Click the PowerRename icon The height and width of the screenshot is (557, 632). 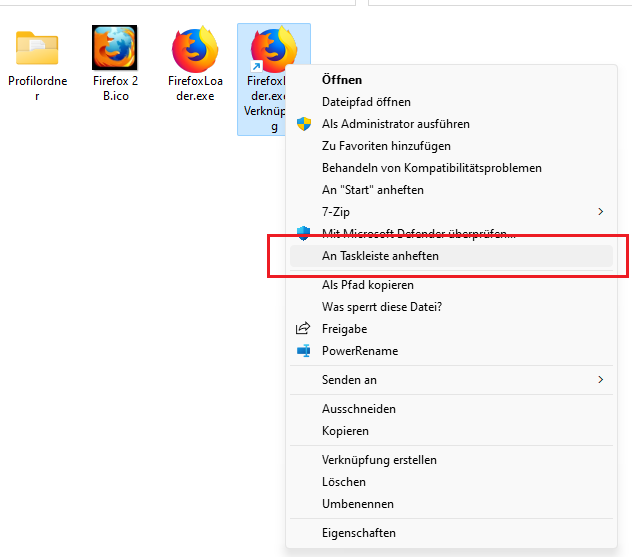point(304,351)
